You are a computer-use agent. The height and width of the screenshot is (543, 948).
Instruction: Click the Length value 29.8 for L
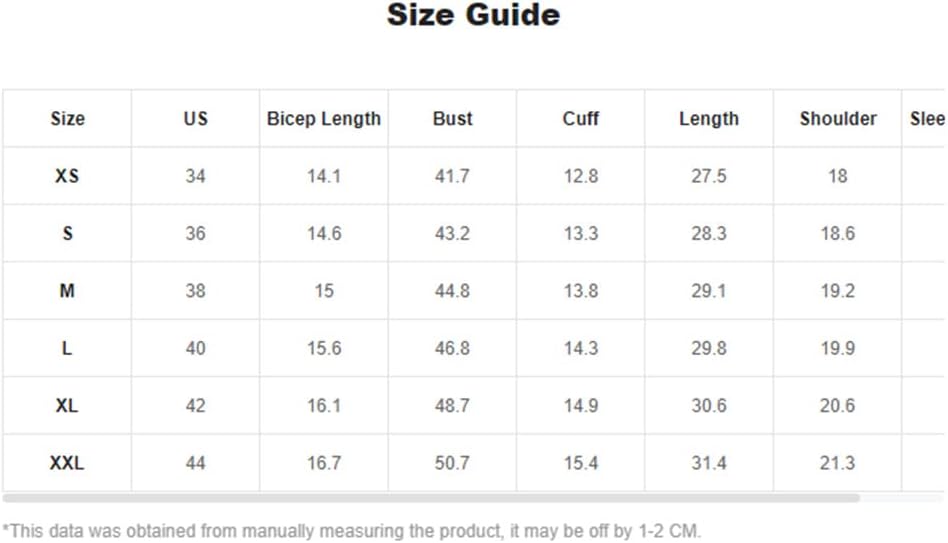tap(709, 348)
